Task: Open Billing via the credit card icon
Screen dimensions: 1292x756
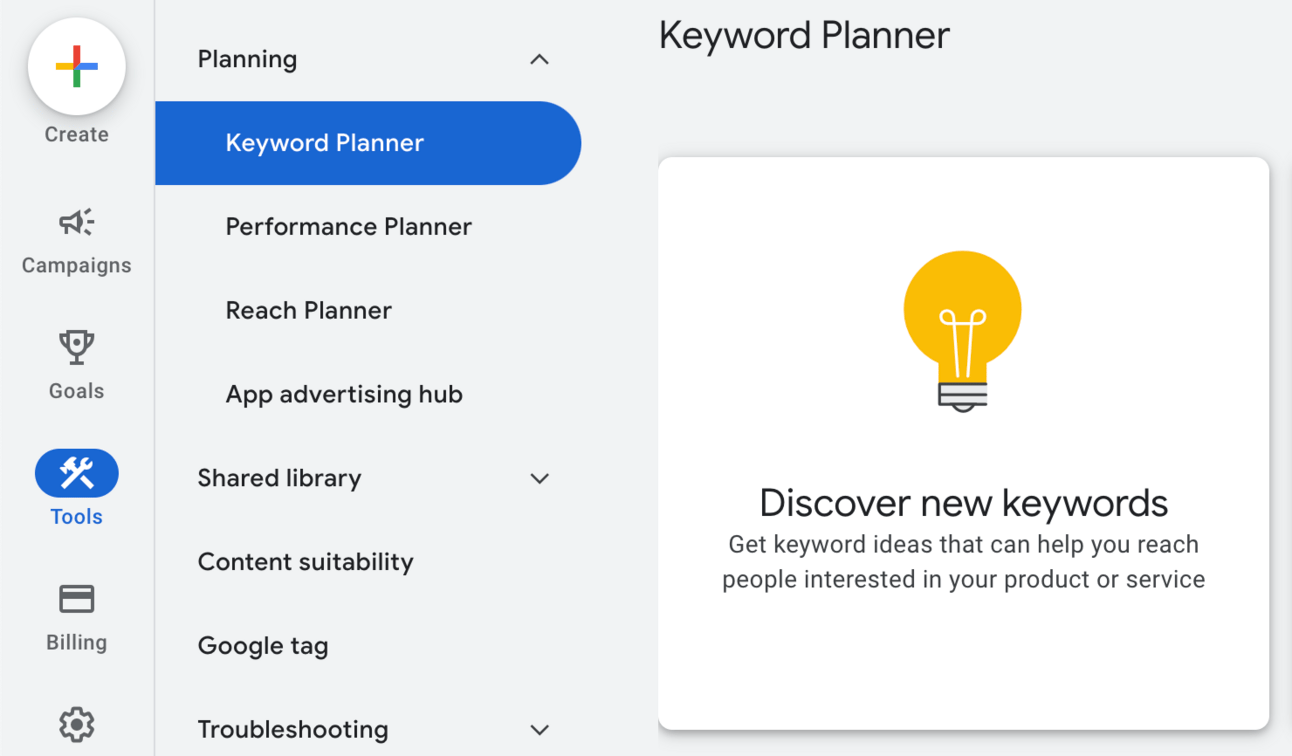Action: coord(76,599)
